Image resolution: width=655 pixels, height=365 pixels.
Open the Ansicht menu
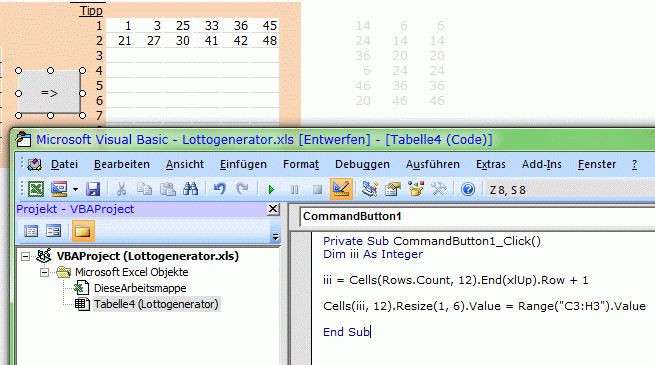tap(185, 165)
